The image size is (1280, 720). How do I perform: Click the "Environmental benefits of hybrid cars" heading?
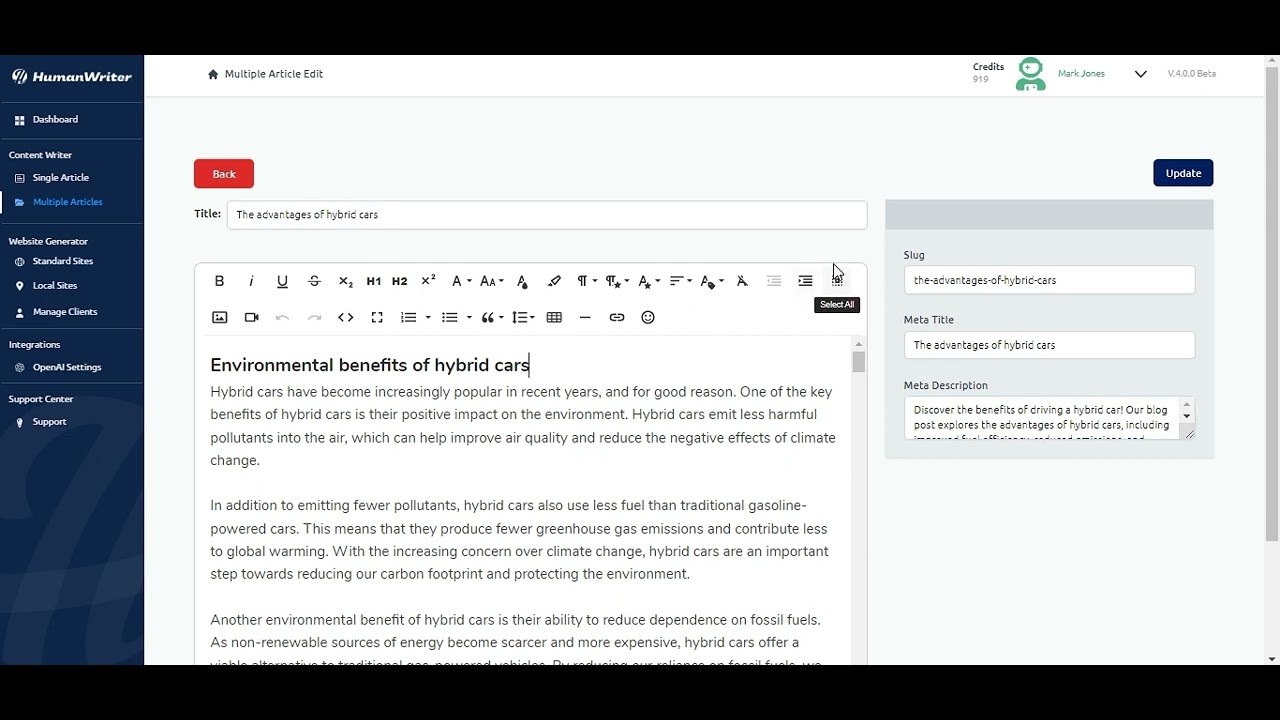[370, 365]
